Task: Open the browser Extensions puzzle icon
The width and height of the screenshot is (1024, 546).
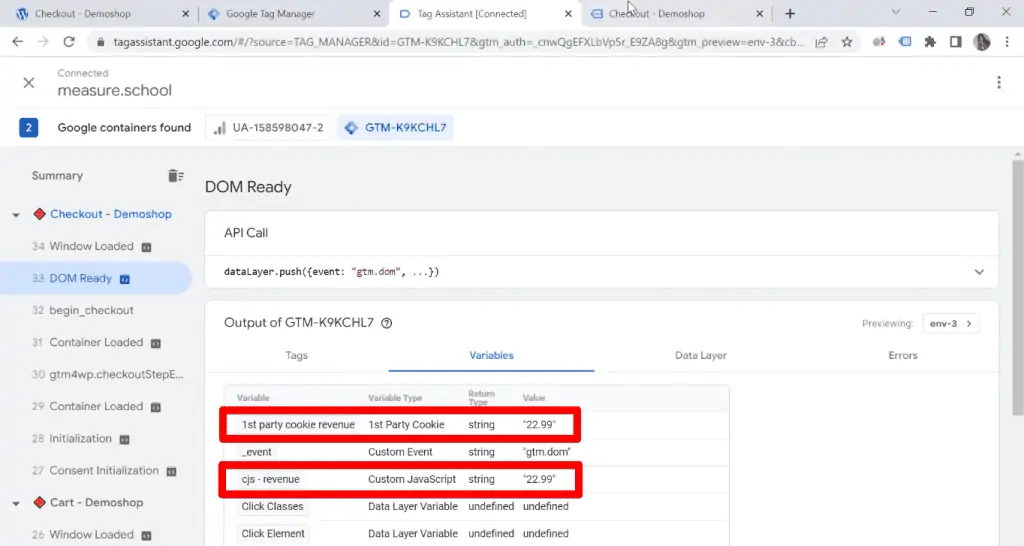Action: [x=930, y=42]
